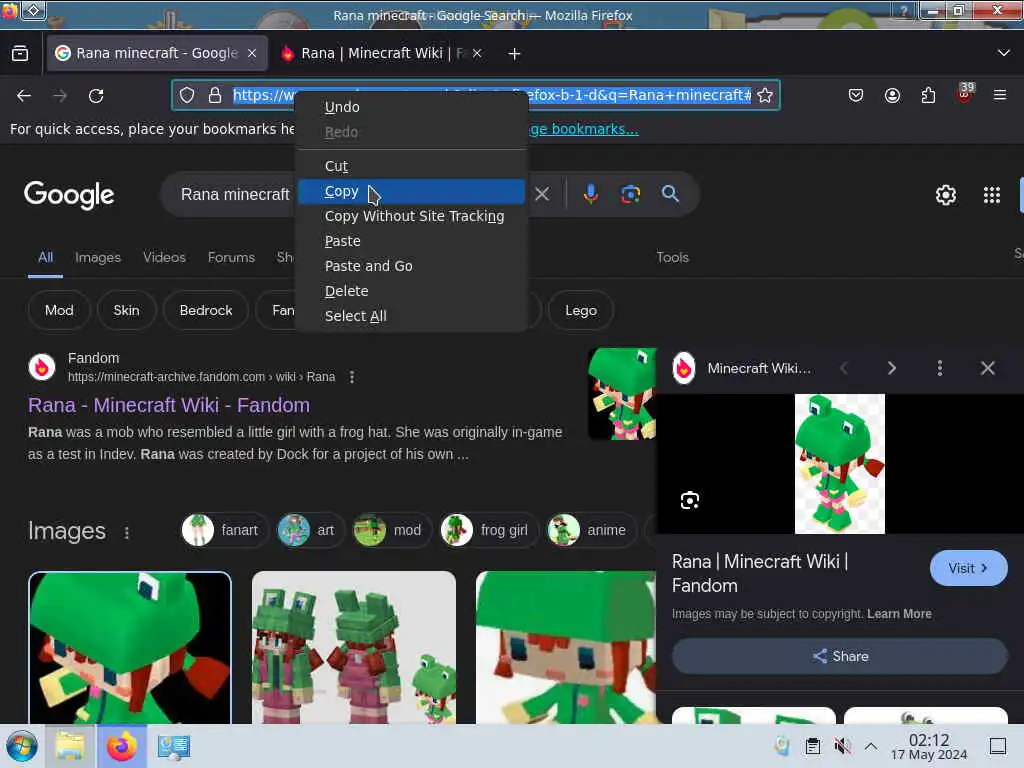The height and width of the screenshot is (768, 1024).
Task: Open more options for the Fandom result
Action: pos(352,377)
